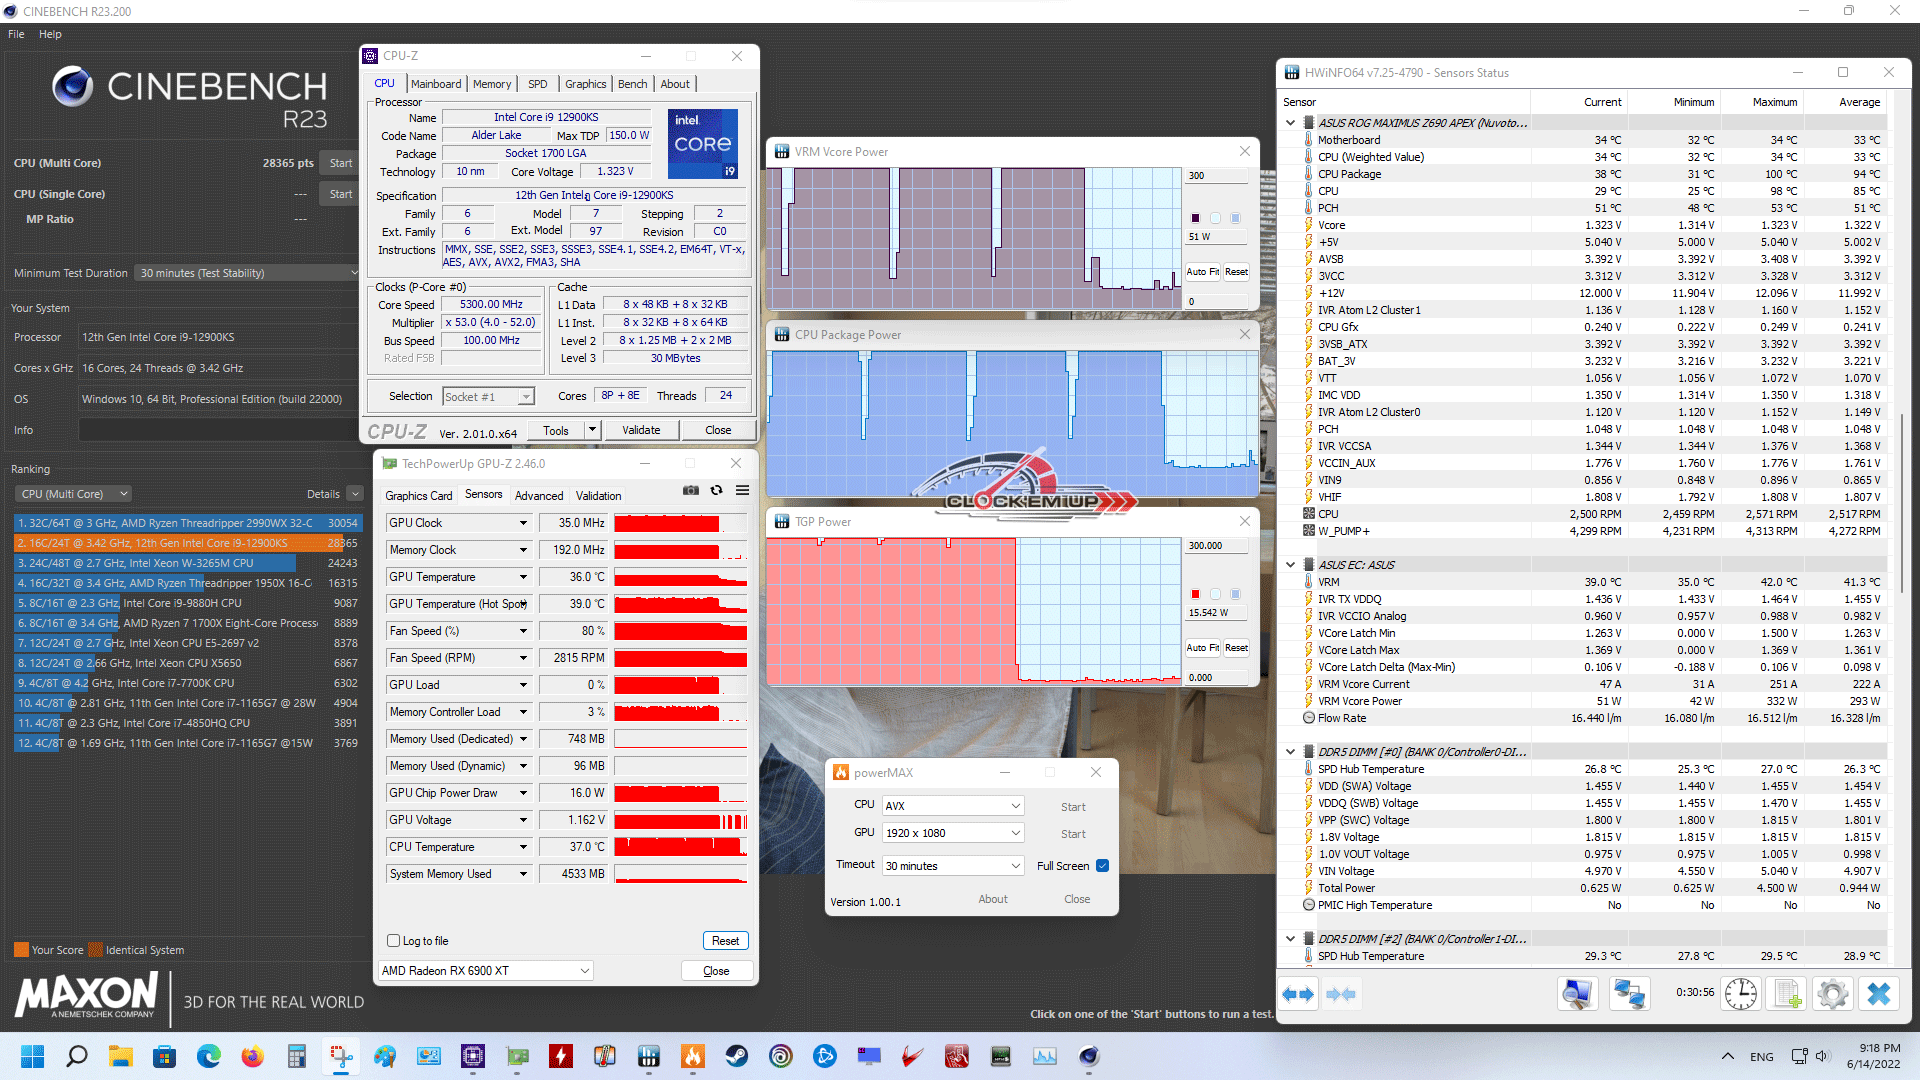This screenshot has height=1080, width=1920.
Task: Click the HWiNFO reset clock icon
Action: [1740, 994]
